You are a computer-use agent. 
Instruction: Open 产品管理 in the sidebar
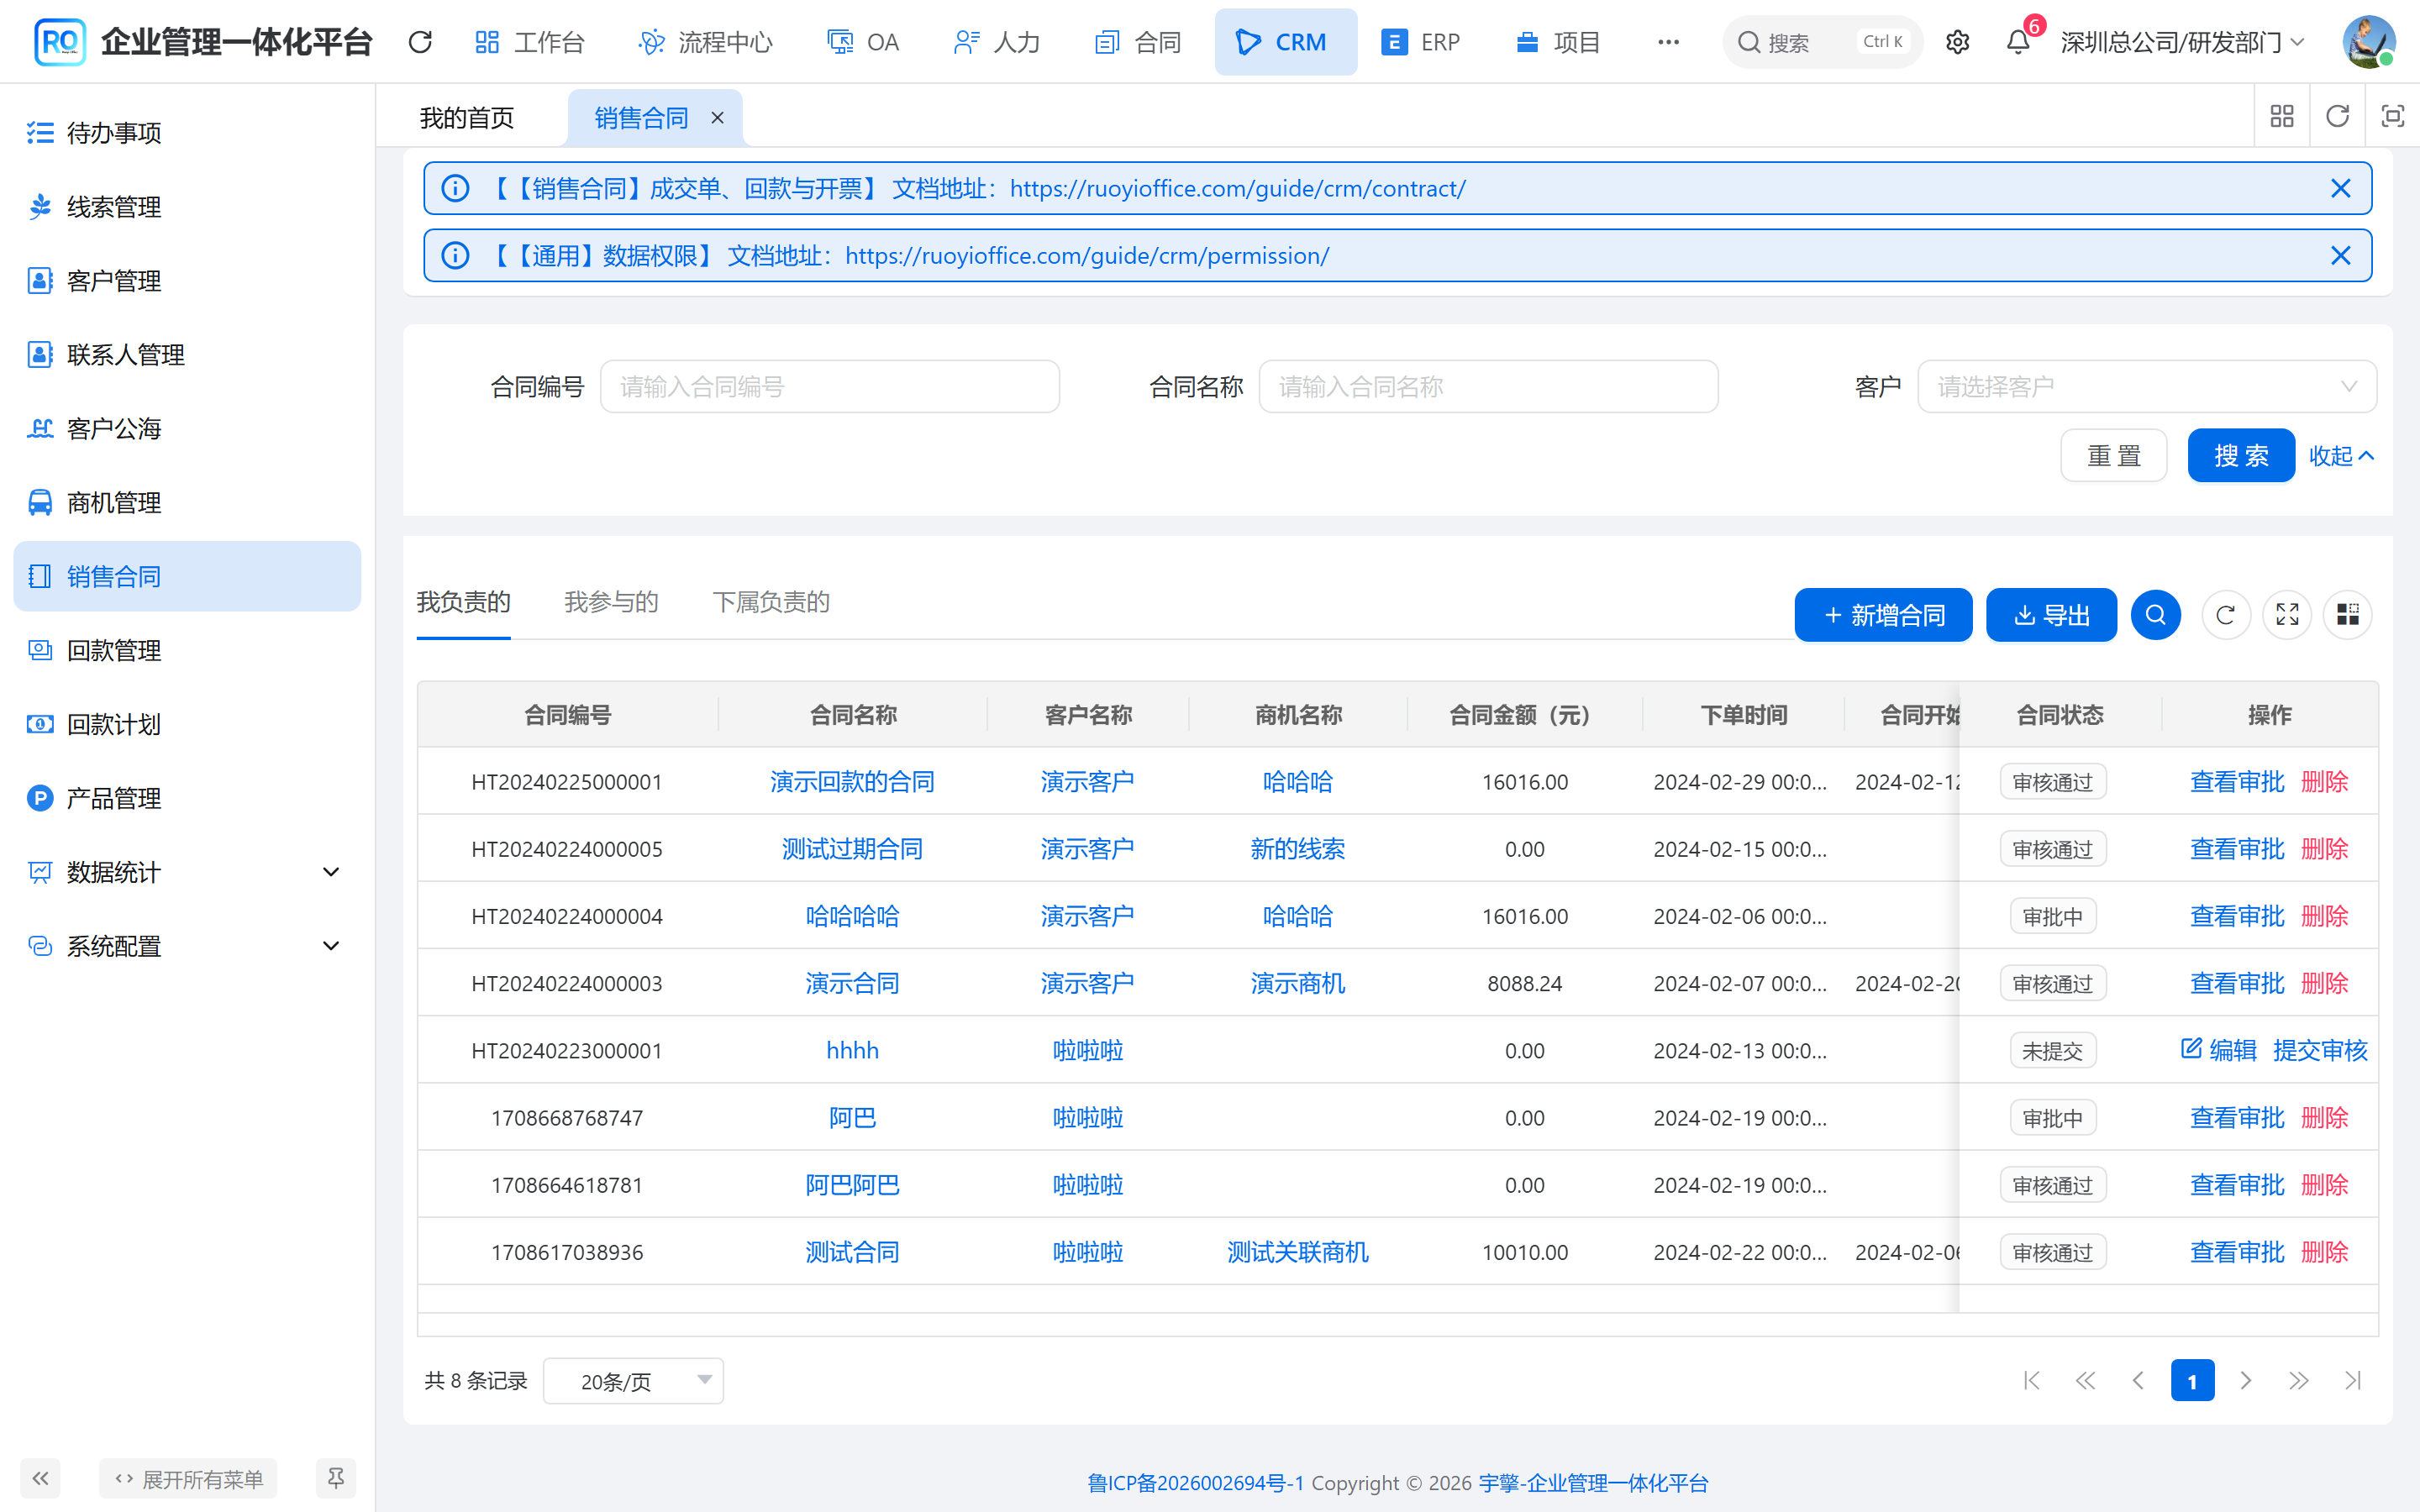point(187,799)
